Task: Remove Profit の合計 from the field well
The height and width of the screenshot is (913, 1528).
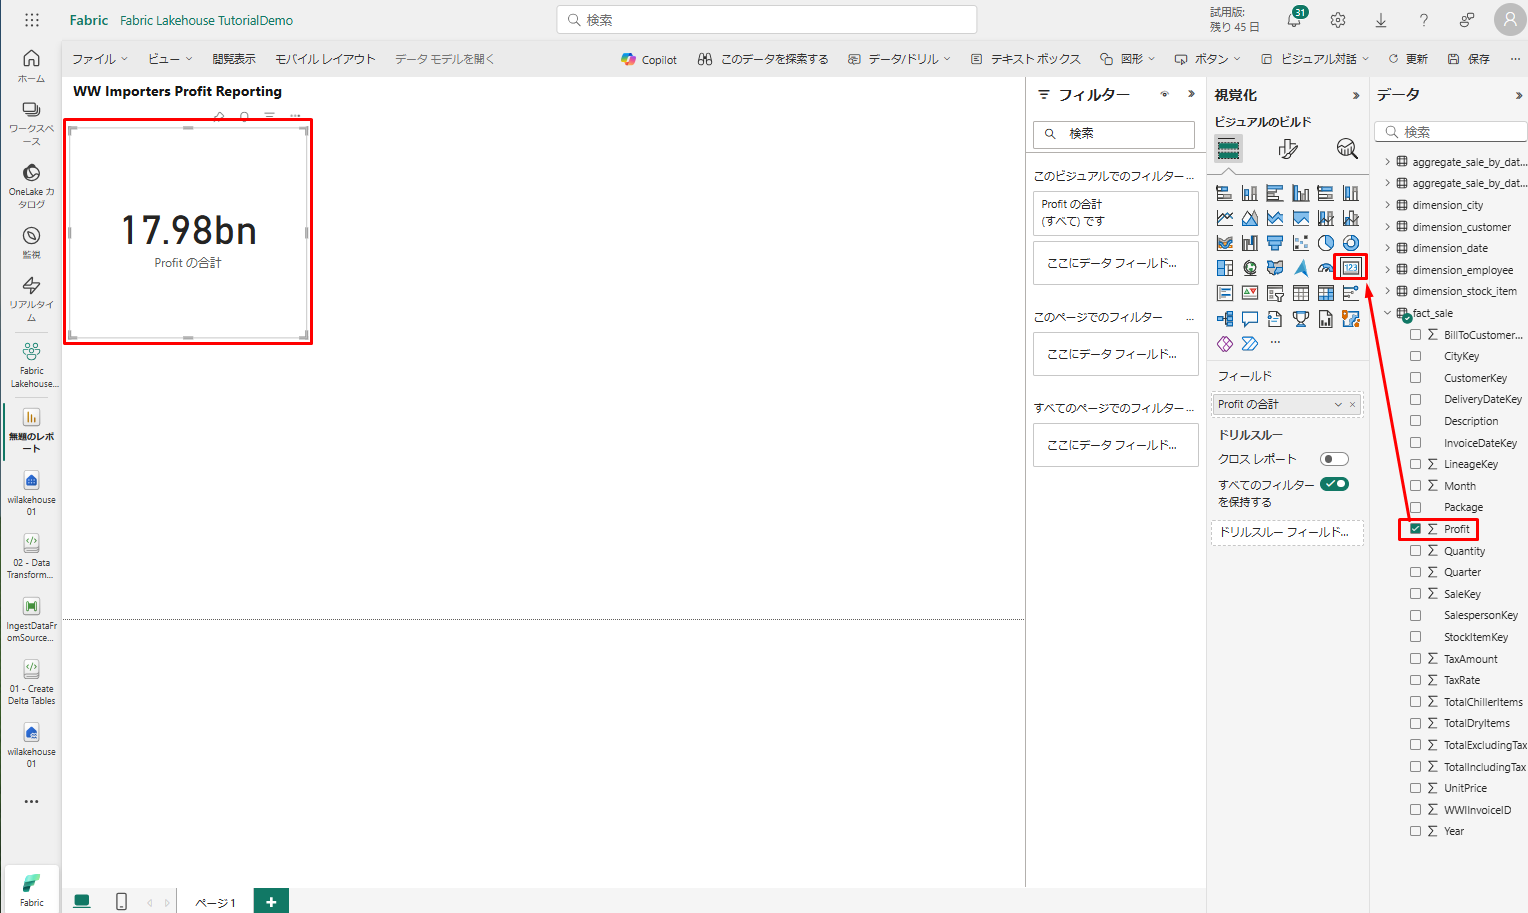Action: tap(1353, 405)
